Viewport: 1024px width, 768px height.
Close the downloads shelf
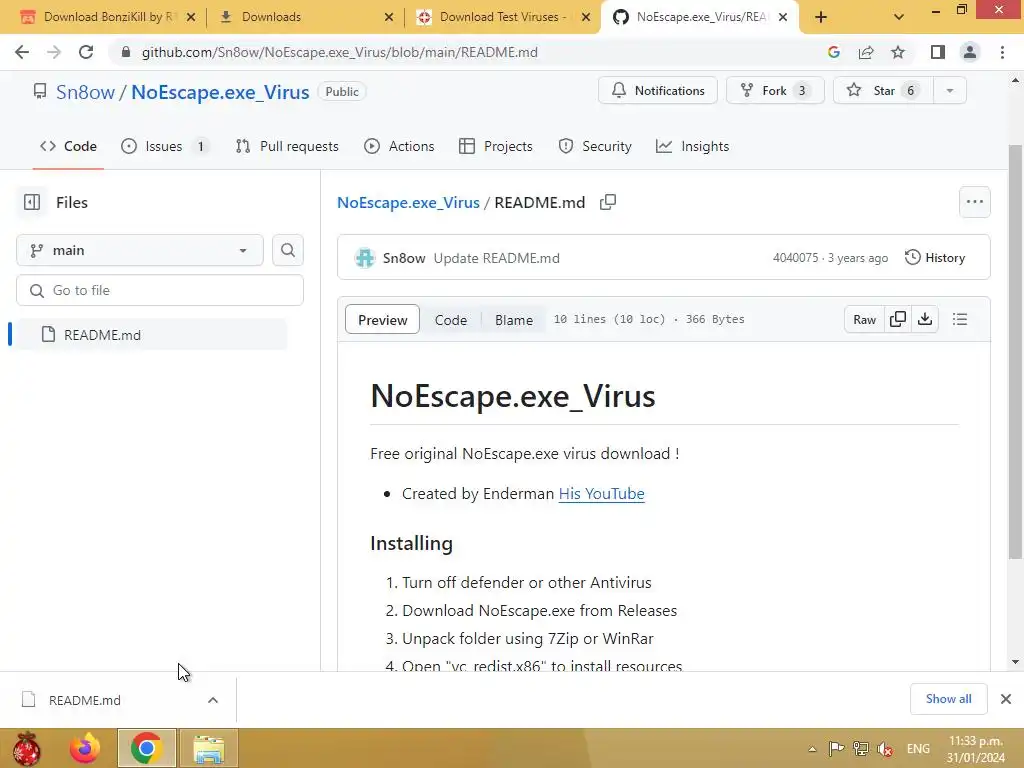click(1006, 699)
